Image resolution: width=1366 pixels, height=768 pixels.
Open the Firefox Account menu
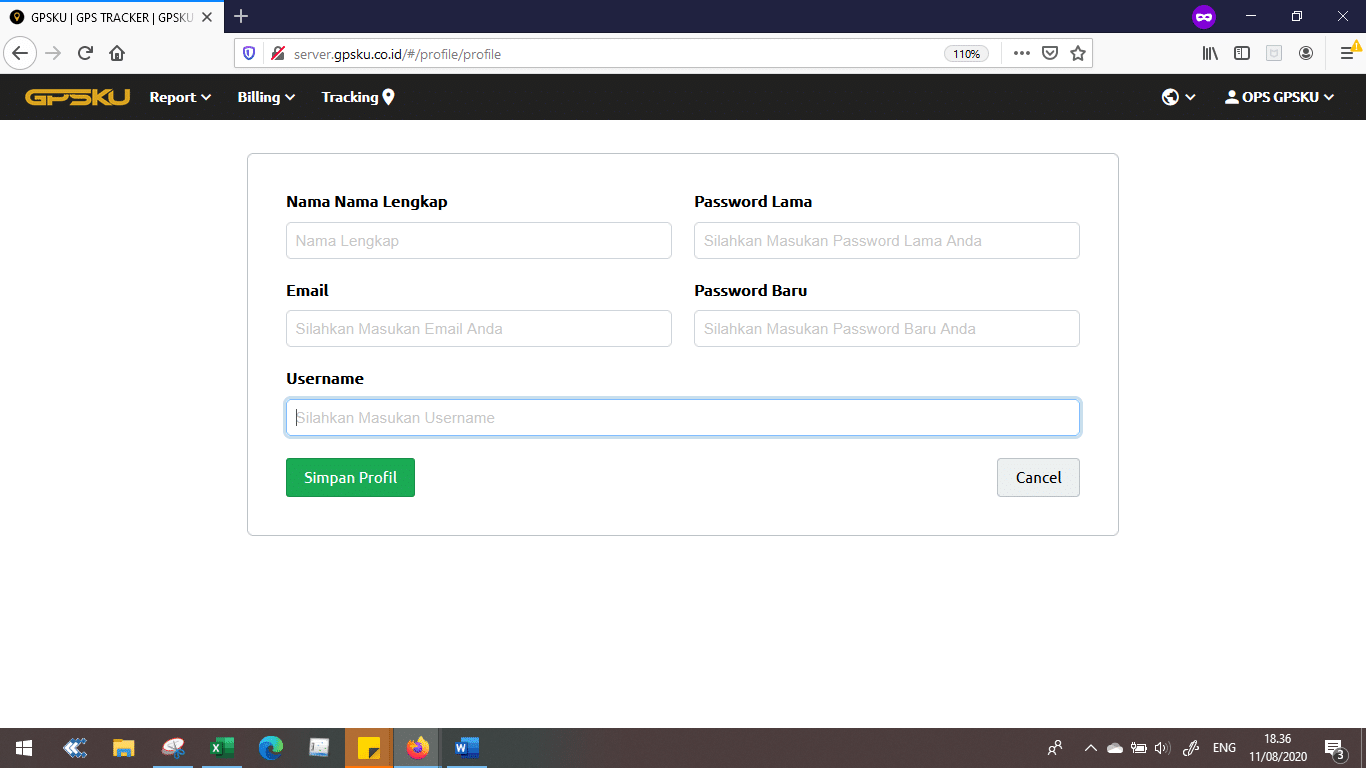point(1306,53)
